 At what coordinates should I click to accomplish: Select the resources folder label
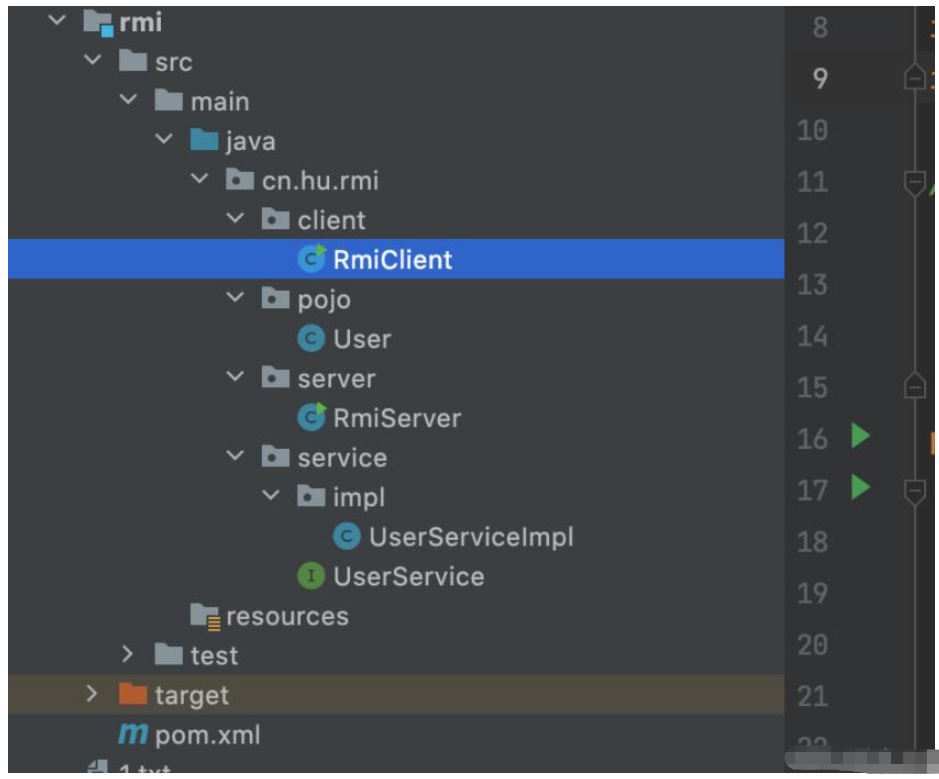tap(287, 616)
